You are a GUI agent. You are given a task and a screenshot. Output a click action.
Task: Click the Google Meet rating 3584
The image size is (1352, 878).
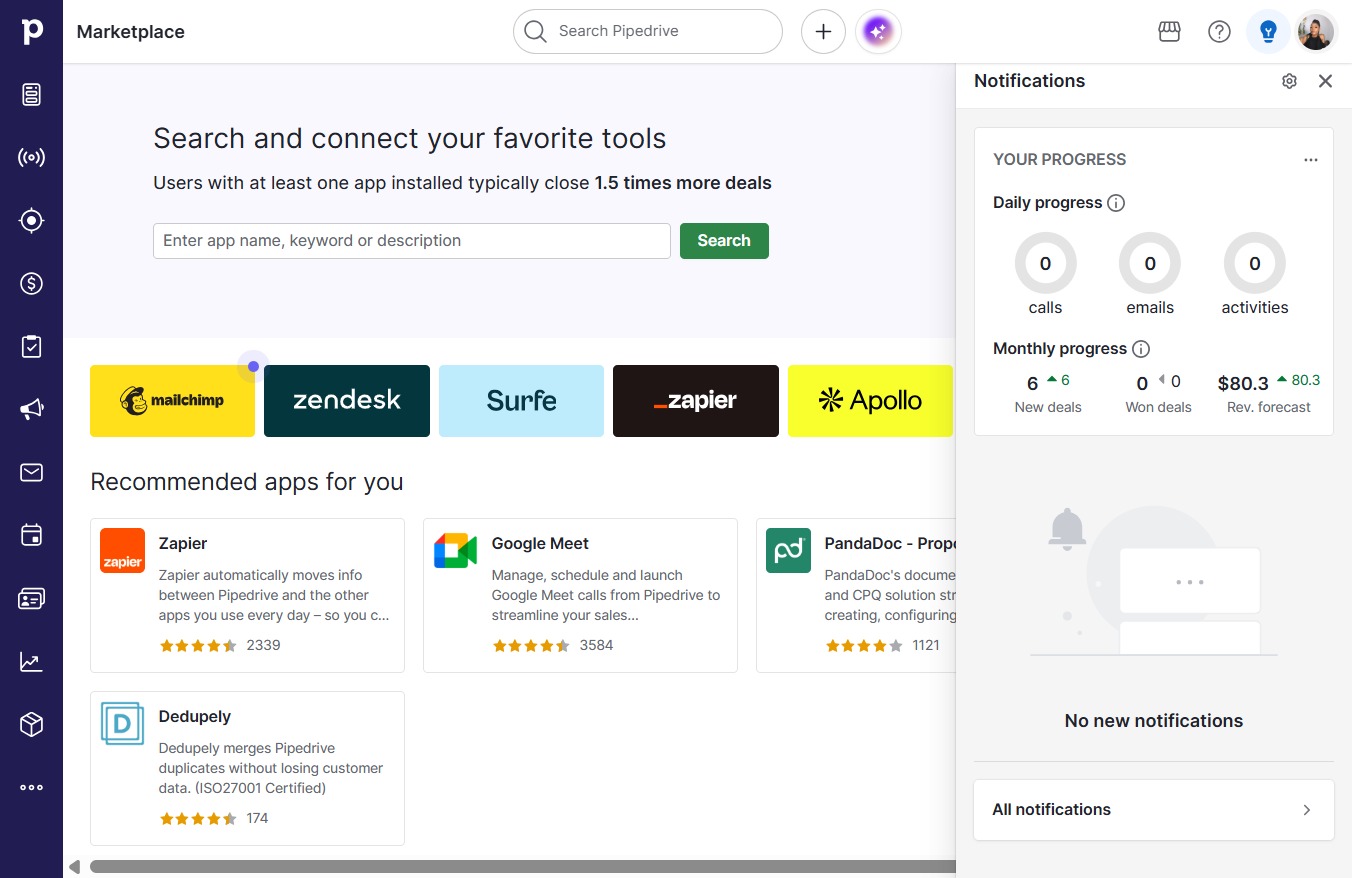[553, 646]
